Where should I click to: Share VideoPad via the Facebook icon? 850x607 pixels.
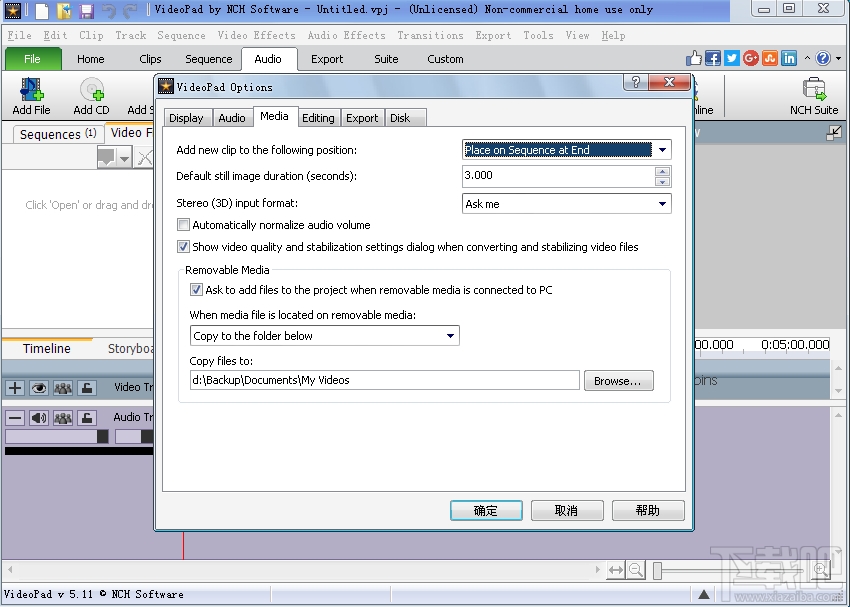(712, 58)
